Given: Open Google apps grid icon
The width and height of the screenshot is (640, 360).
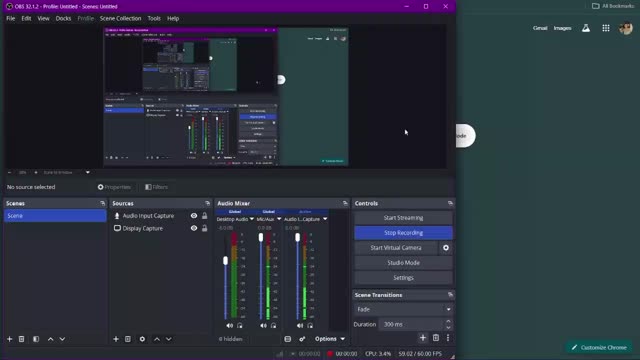Looking at the screenshot, I should [x=606, y=28].
